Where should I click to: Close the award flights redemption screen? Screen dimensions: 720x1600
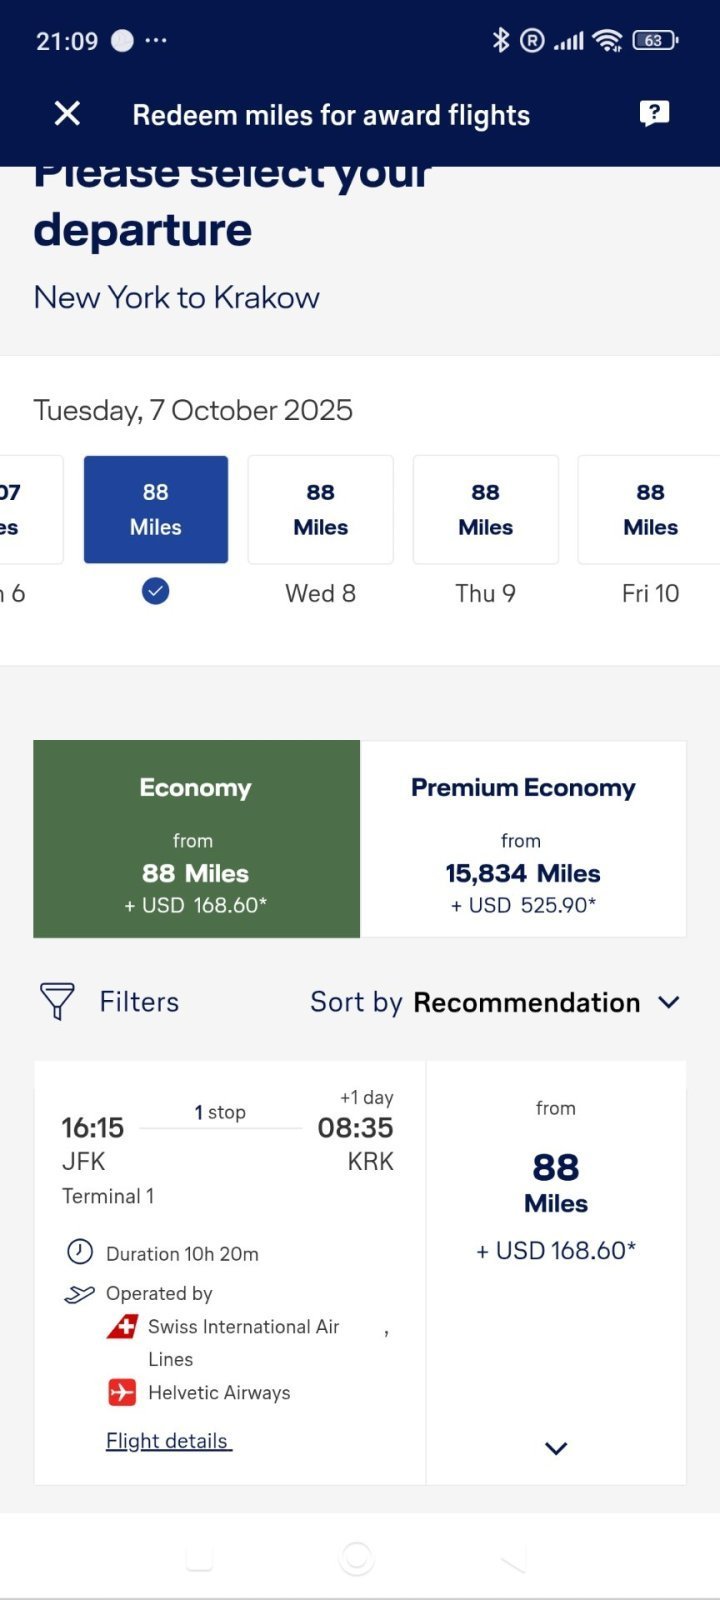coord(67,114)
